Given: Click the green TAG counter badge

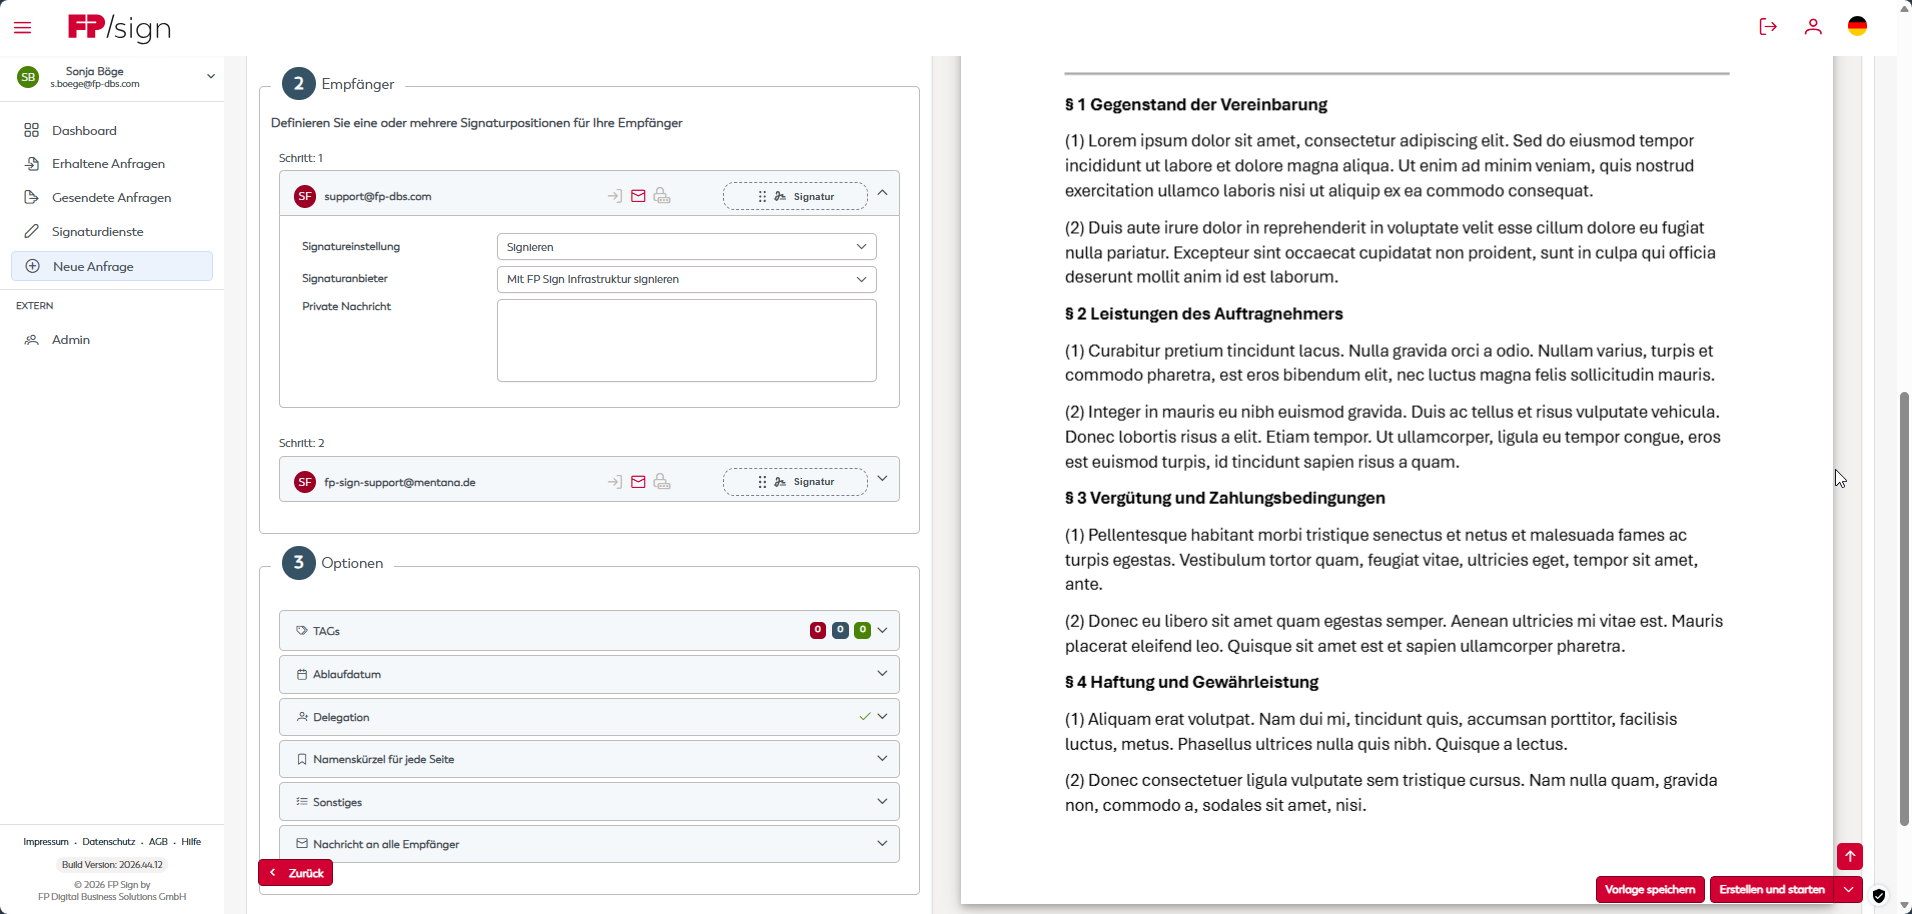Looking at the screenshot, I should [862, 630].
